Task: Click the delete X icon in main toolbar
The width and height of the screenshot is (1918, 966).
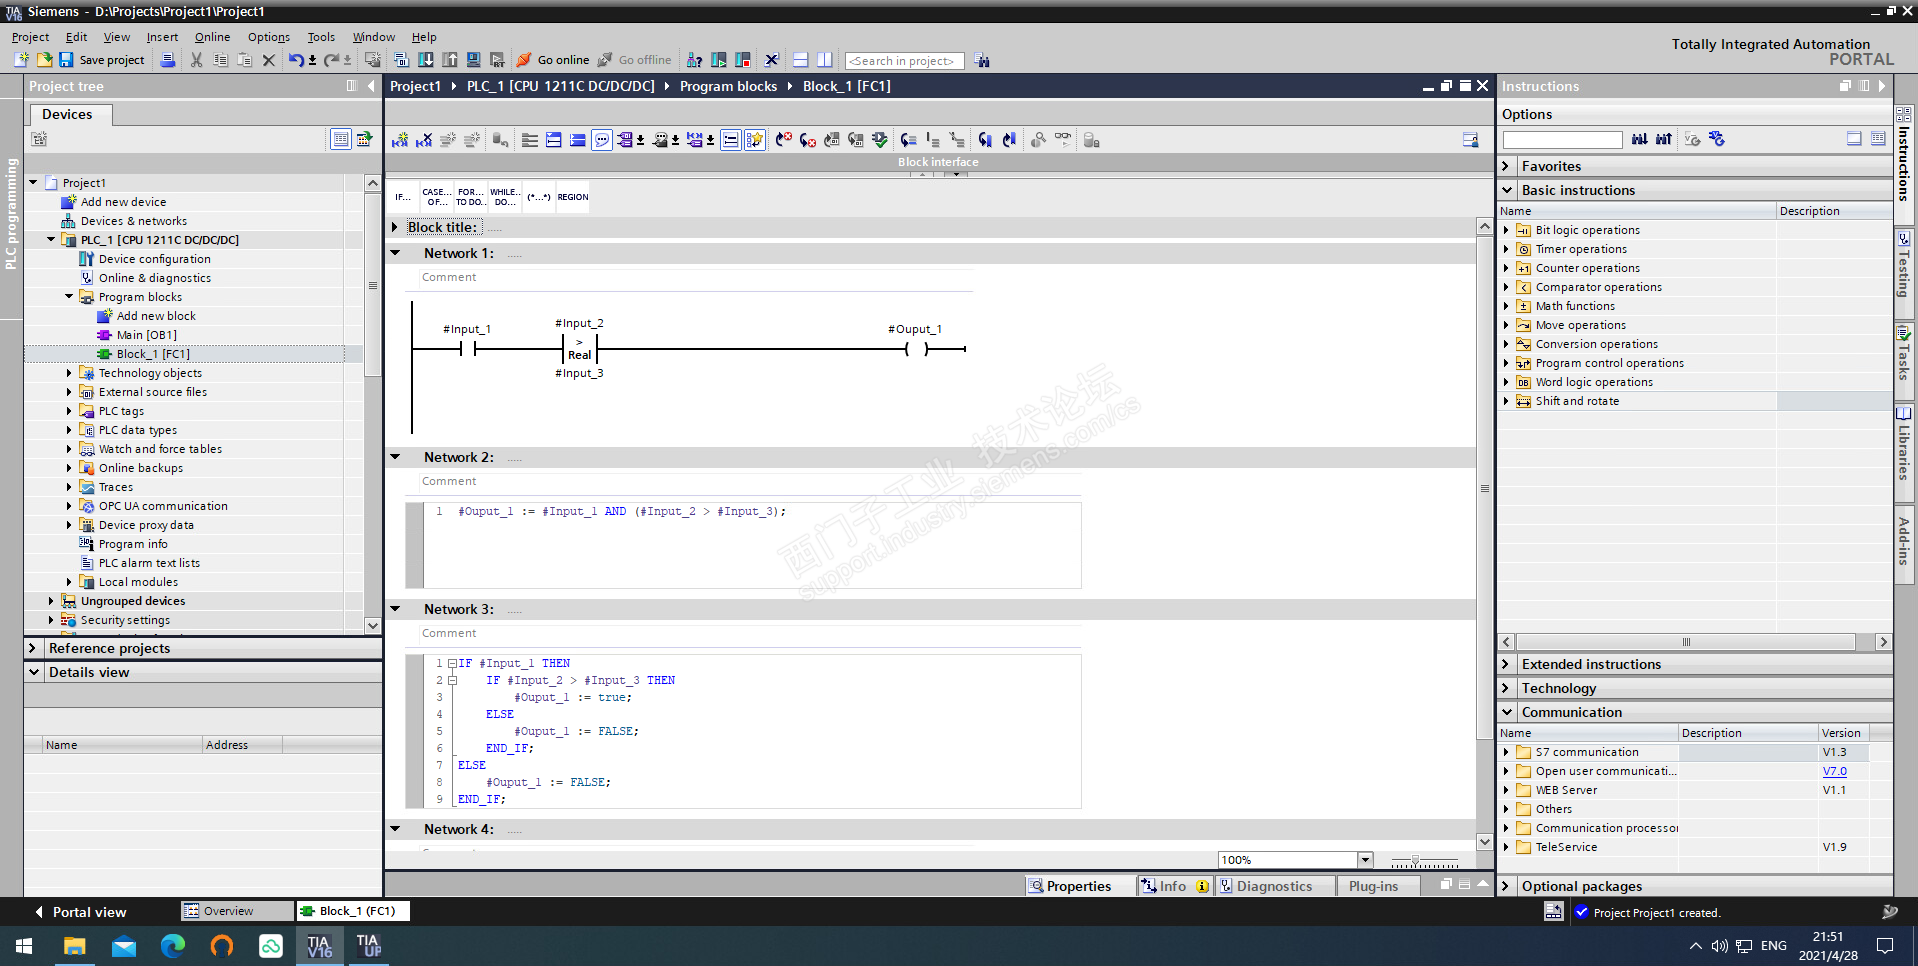Action: 268,60
